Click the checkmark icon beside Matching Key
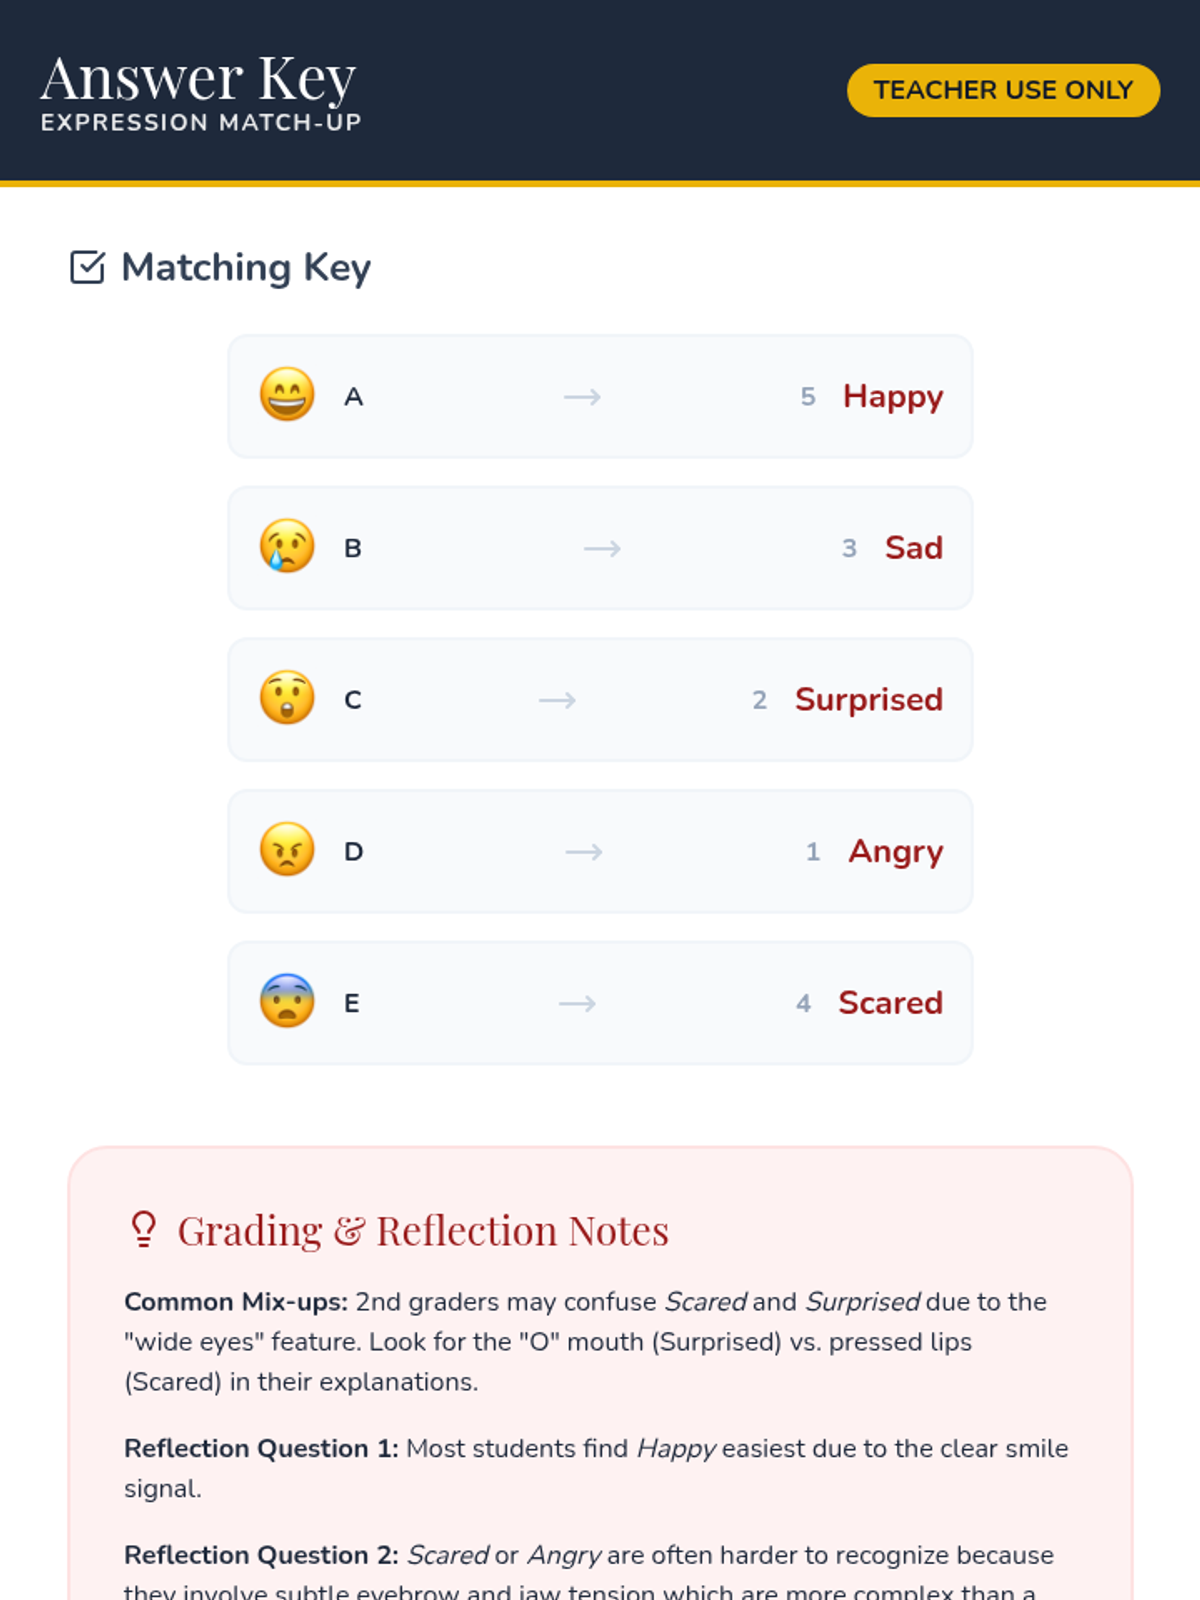The height and width of the screenshot is (1600, 1200). tap(87, 267)
